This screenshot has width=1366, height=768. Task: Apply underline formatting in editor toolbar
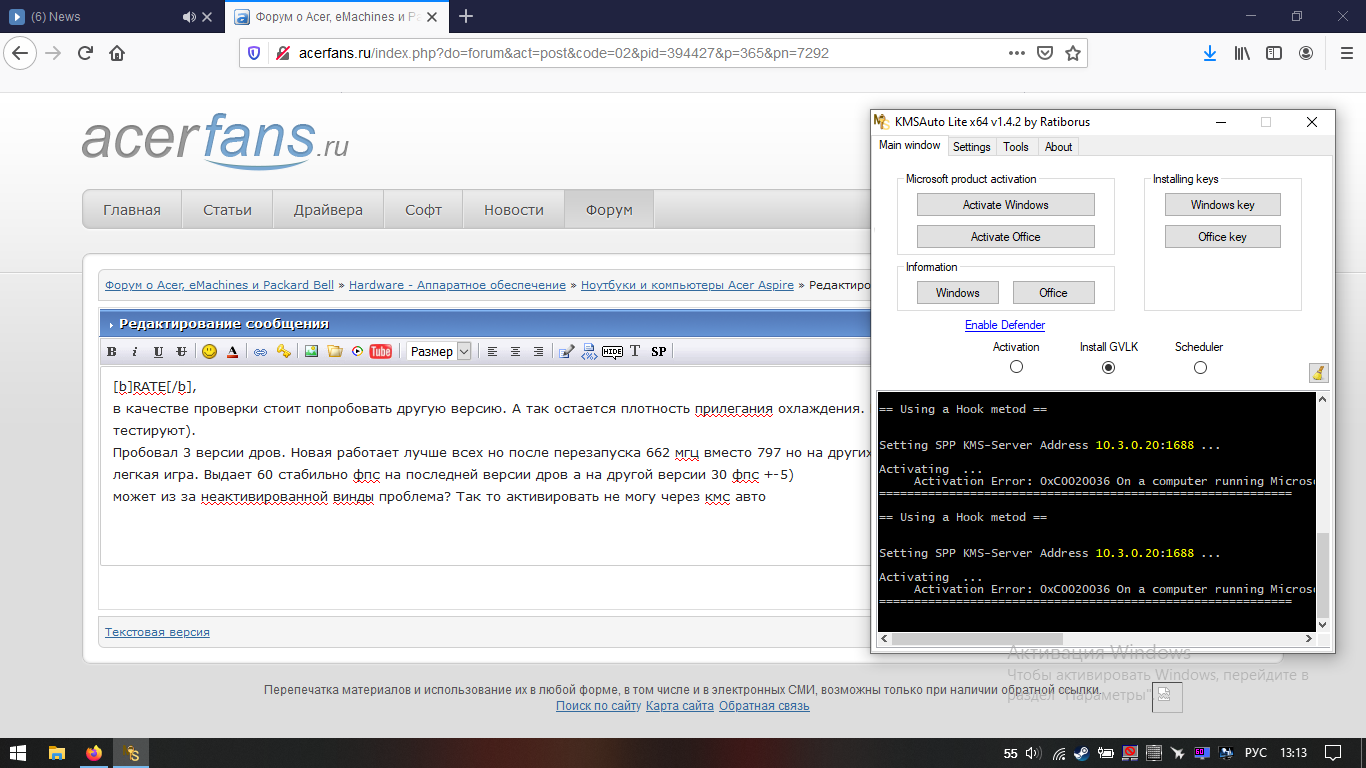[x=158, y=352]
